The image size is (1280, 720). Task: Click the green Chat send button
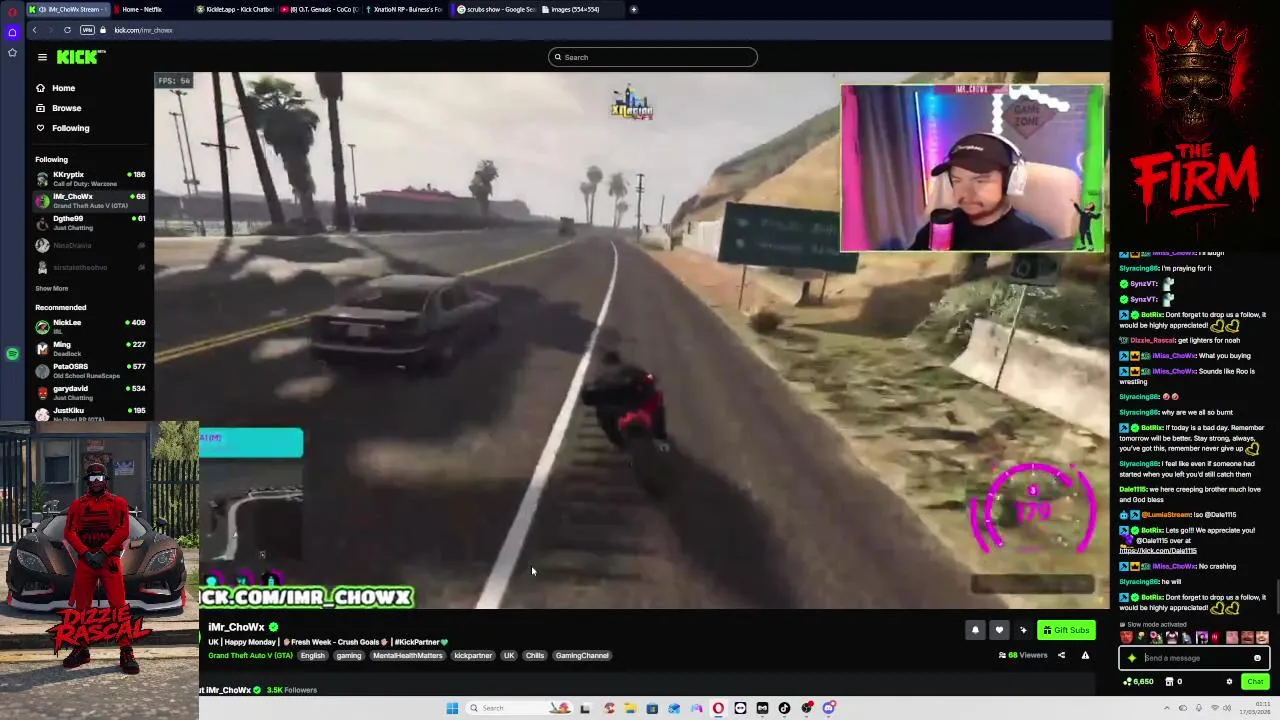coord(1255,682)
